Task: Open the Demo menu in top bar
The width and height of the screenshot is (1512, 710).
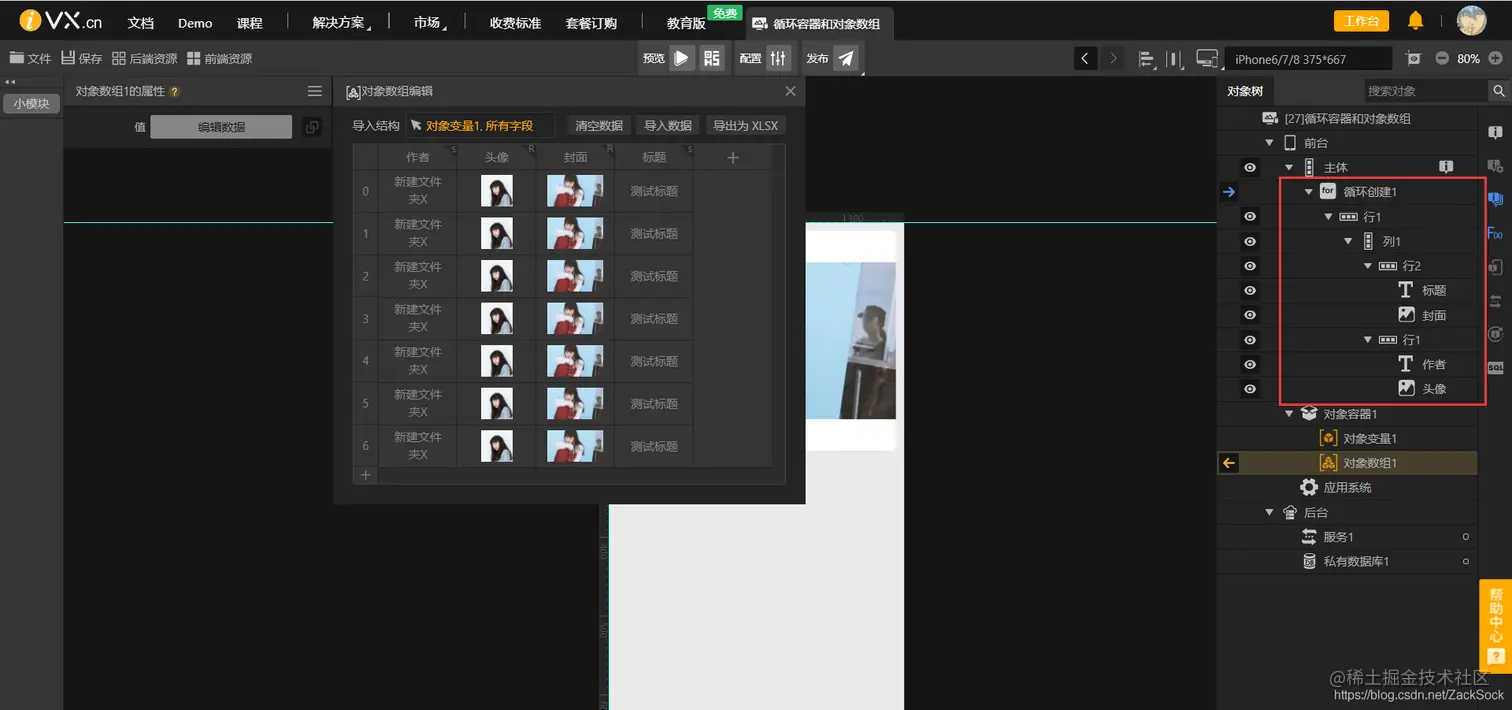Action: tap(195, 22)
